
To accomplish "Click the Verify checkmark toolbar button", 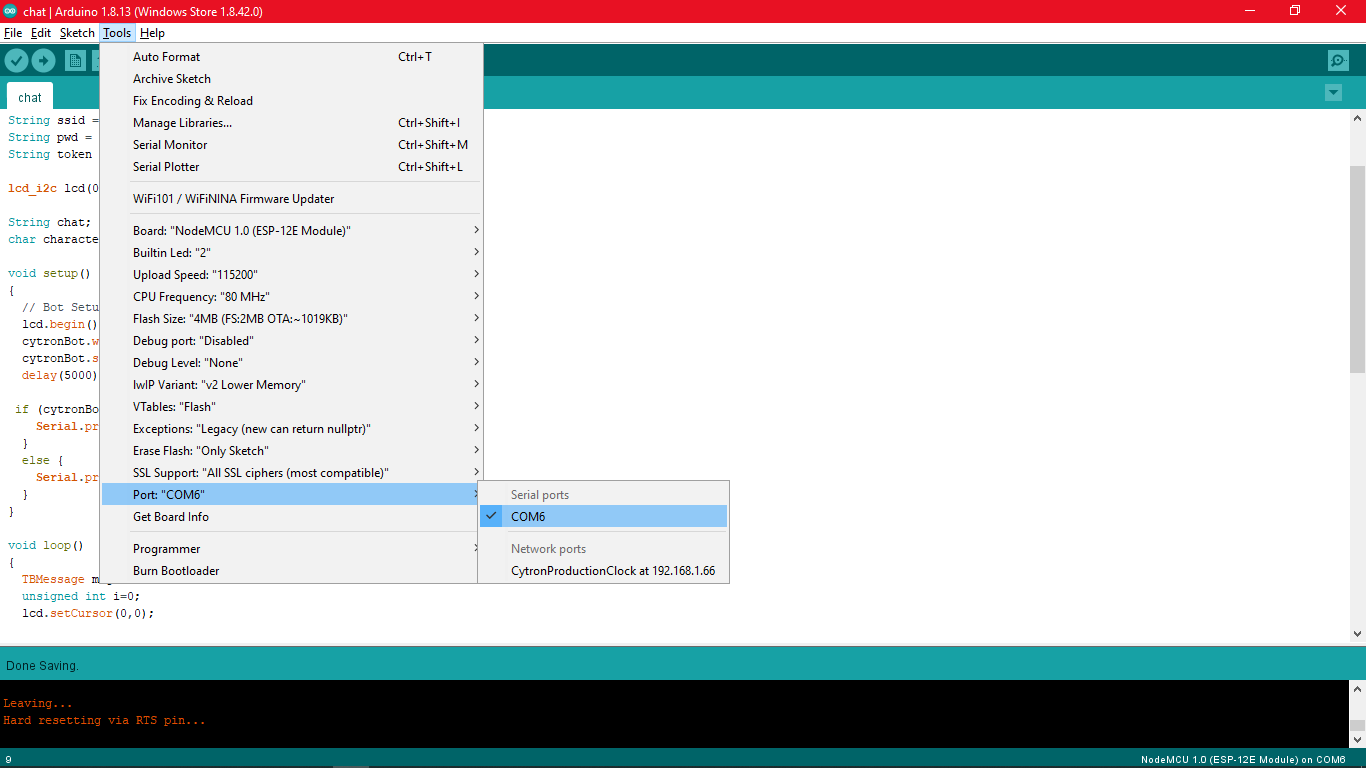I will (x=16, y=61).
